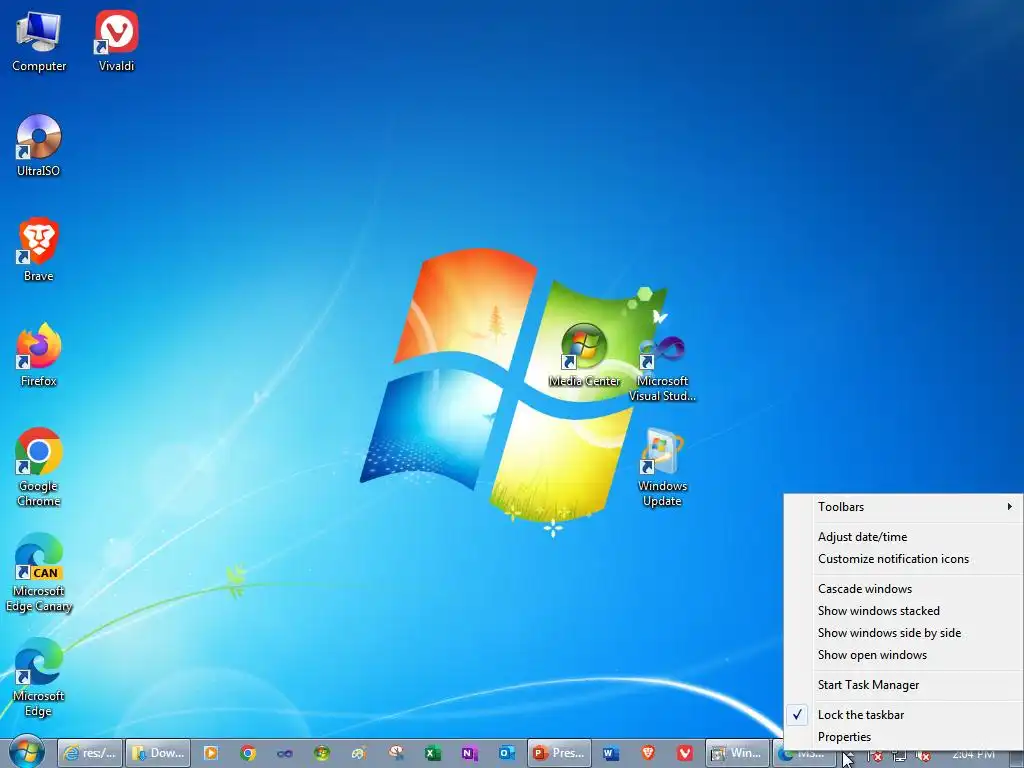The width and height of the screenshot is (1024, 768).
Task: Select the Firefox desktop shortcut
Action: [x=39, y=356]
